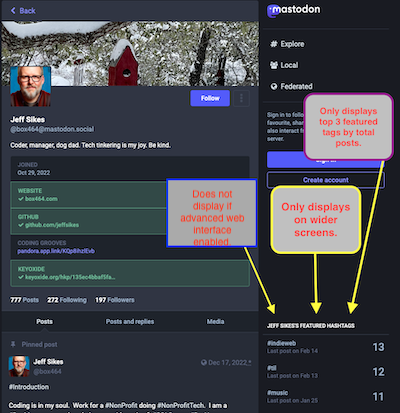400x413 pixels.
Task: Switch to the Media tab
Action: pos(215,322)
